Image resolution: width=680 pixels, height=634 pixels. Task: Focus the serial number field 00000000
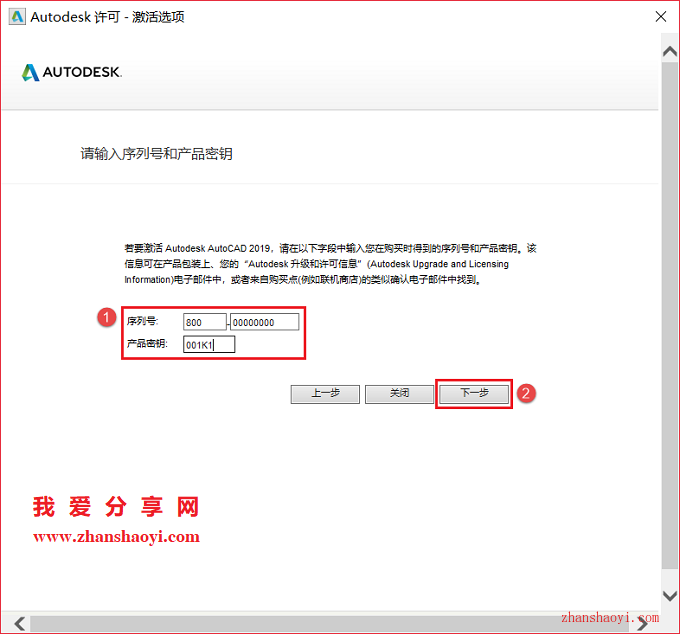[x=265, y=322]
